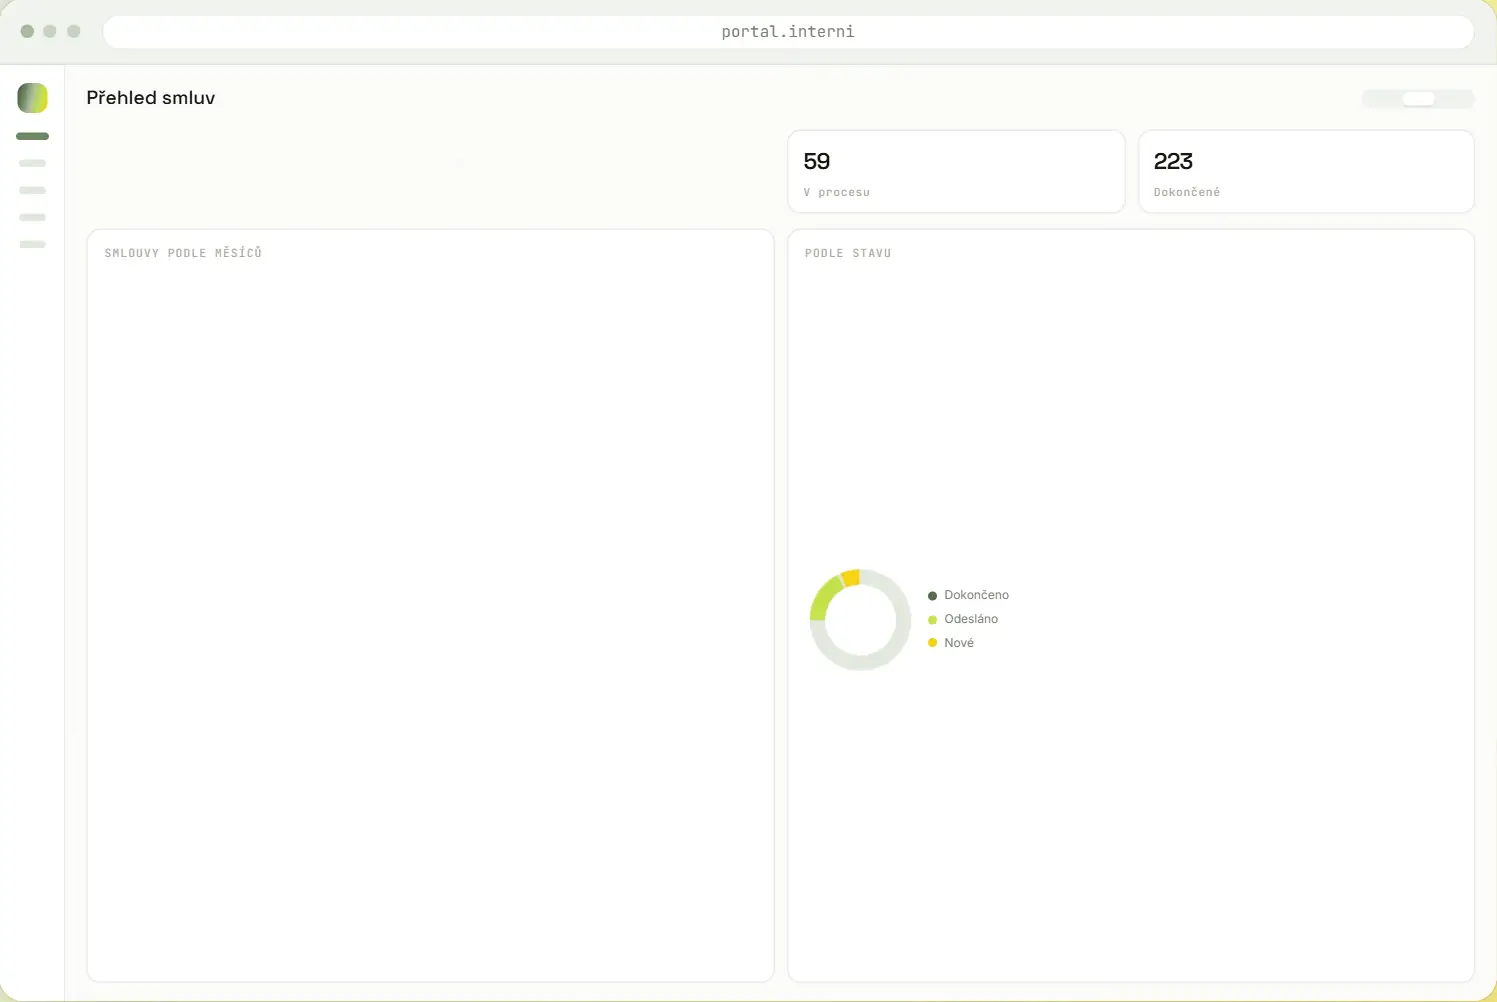Click the lime green Odesláno legend dot
The image size is (1497, 1002).
(932, 620)
